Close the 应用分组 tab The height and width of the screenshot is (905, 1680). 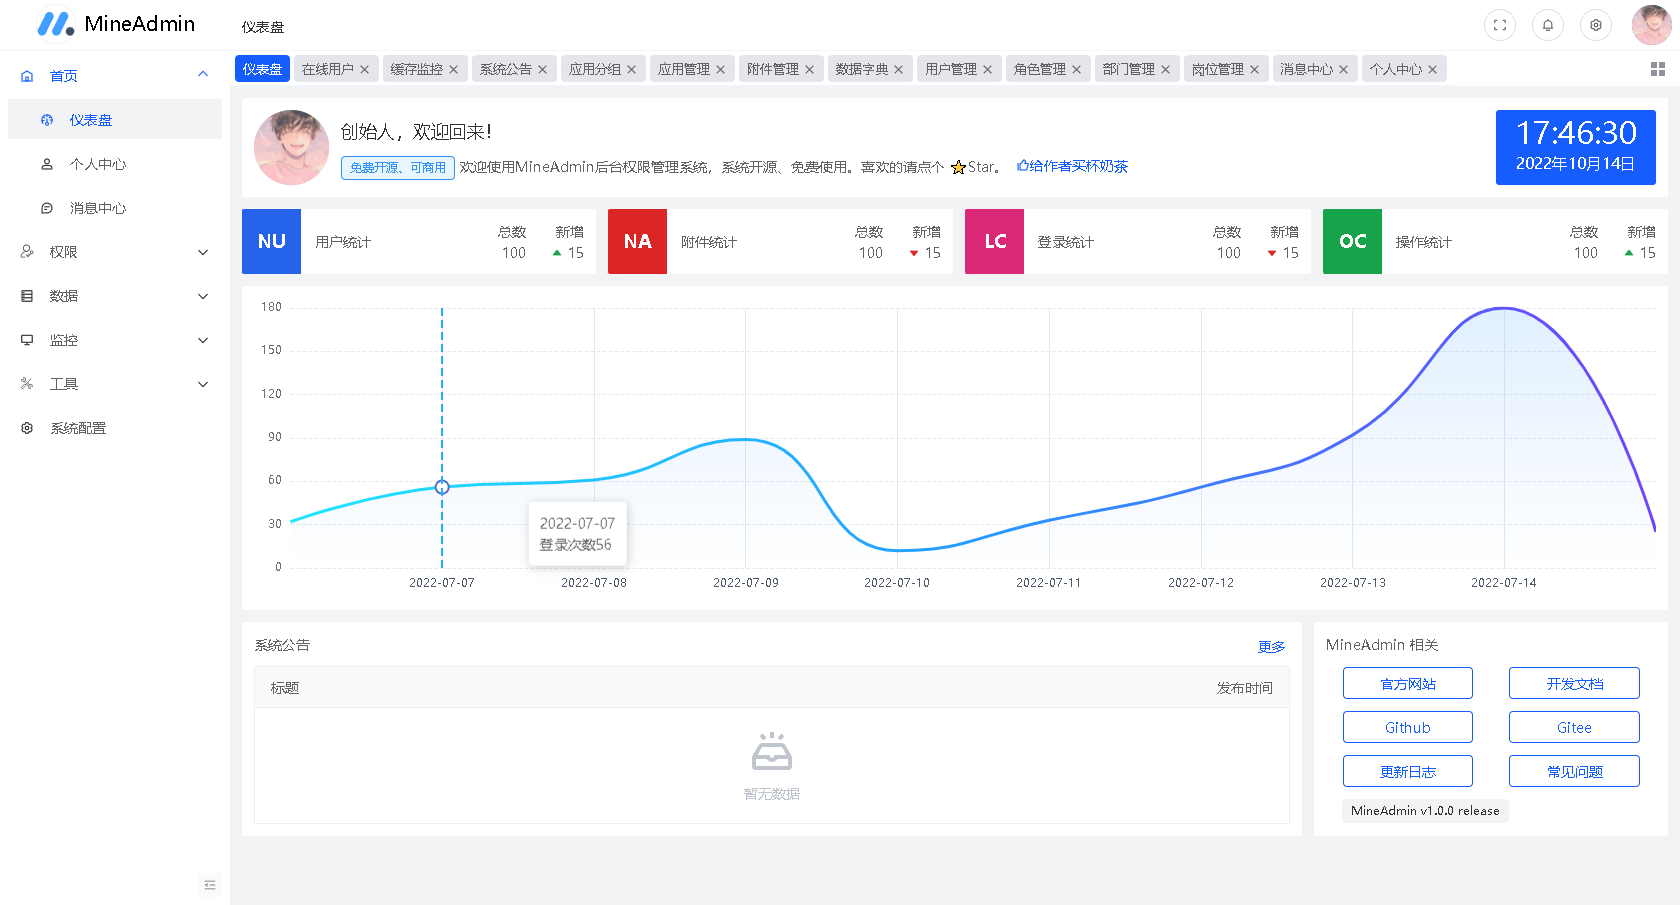632,70
